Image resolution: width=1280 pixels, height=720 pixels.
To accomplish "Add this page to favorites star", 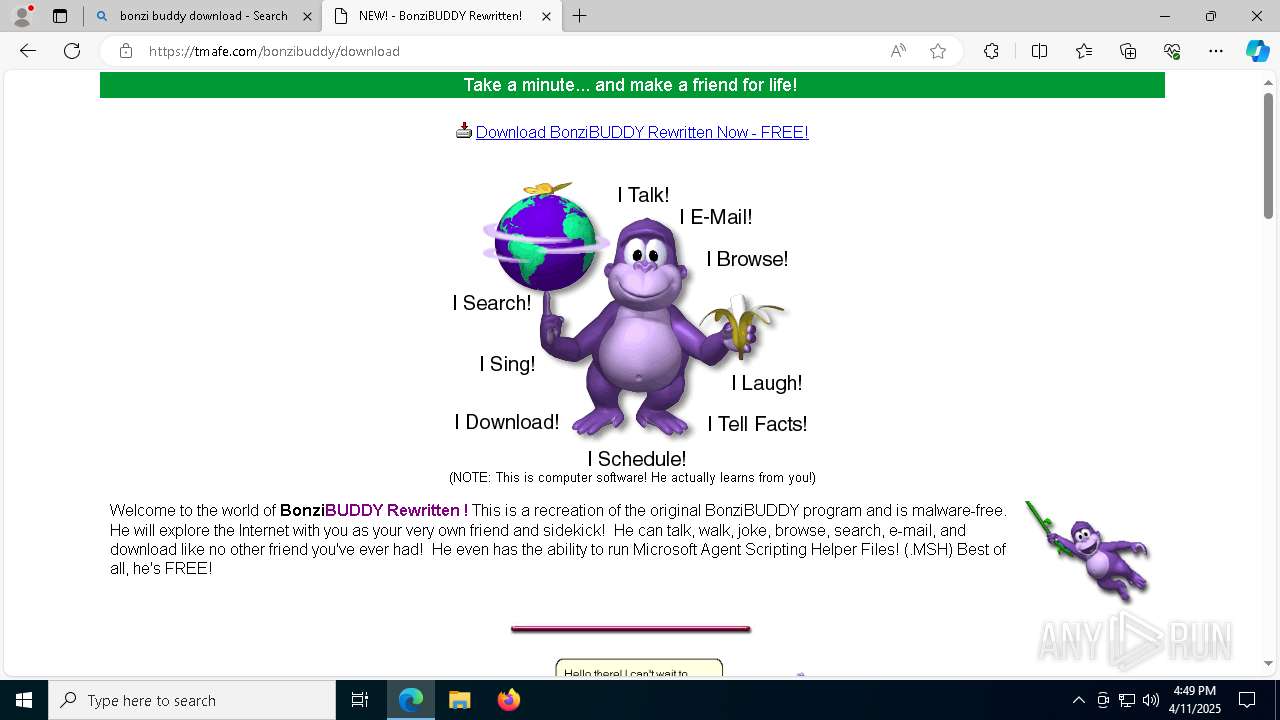I will point(938,51).
